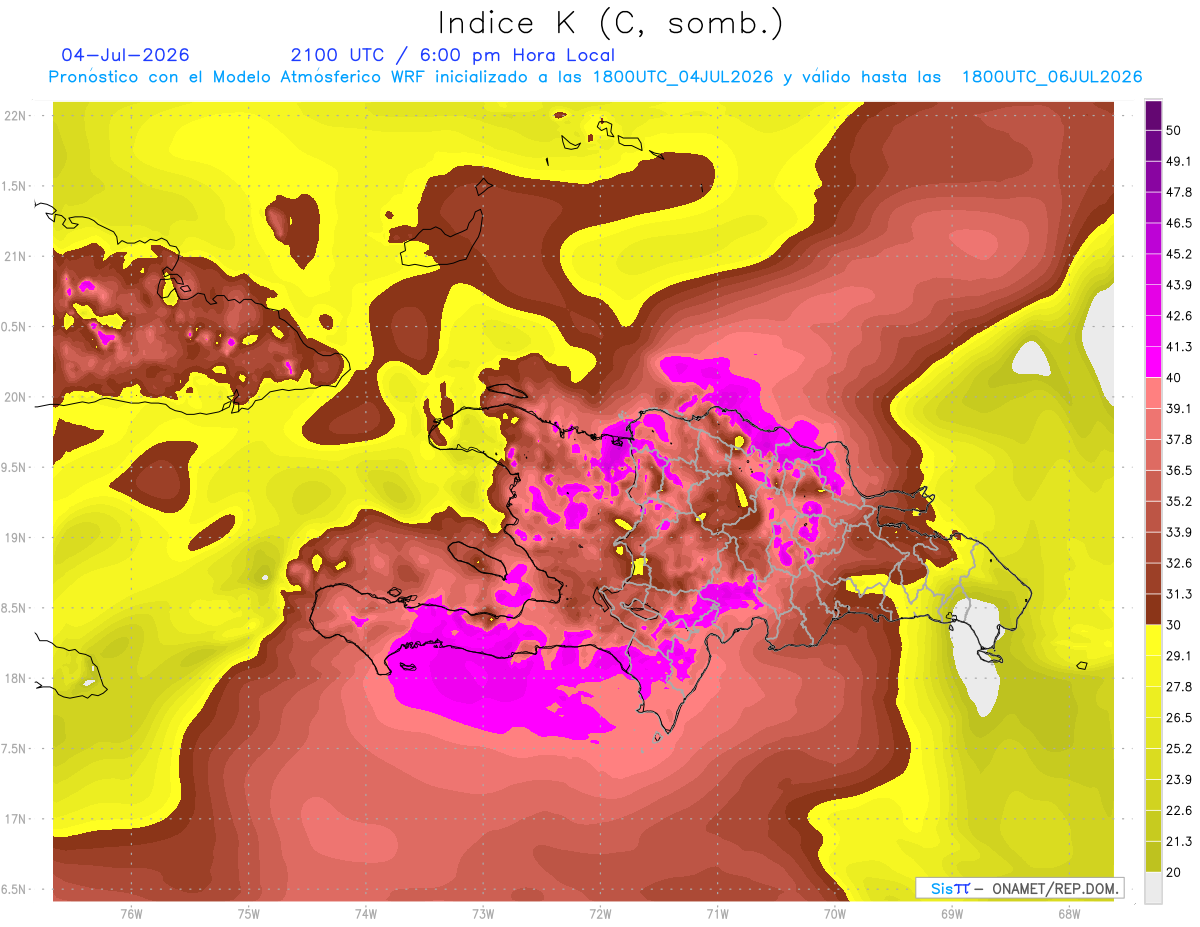
Task: Click the legend value '37.8'
Action: 1180,440
